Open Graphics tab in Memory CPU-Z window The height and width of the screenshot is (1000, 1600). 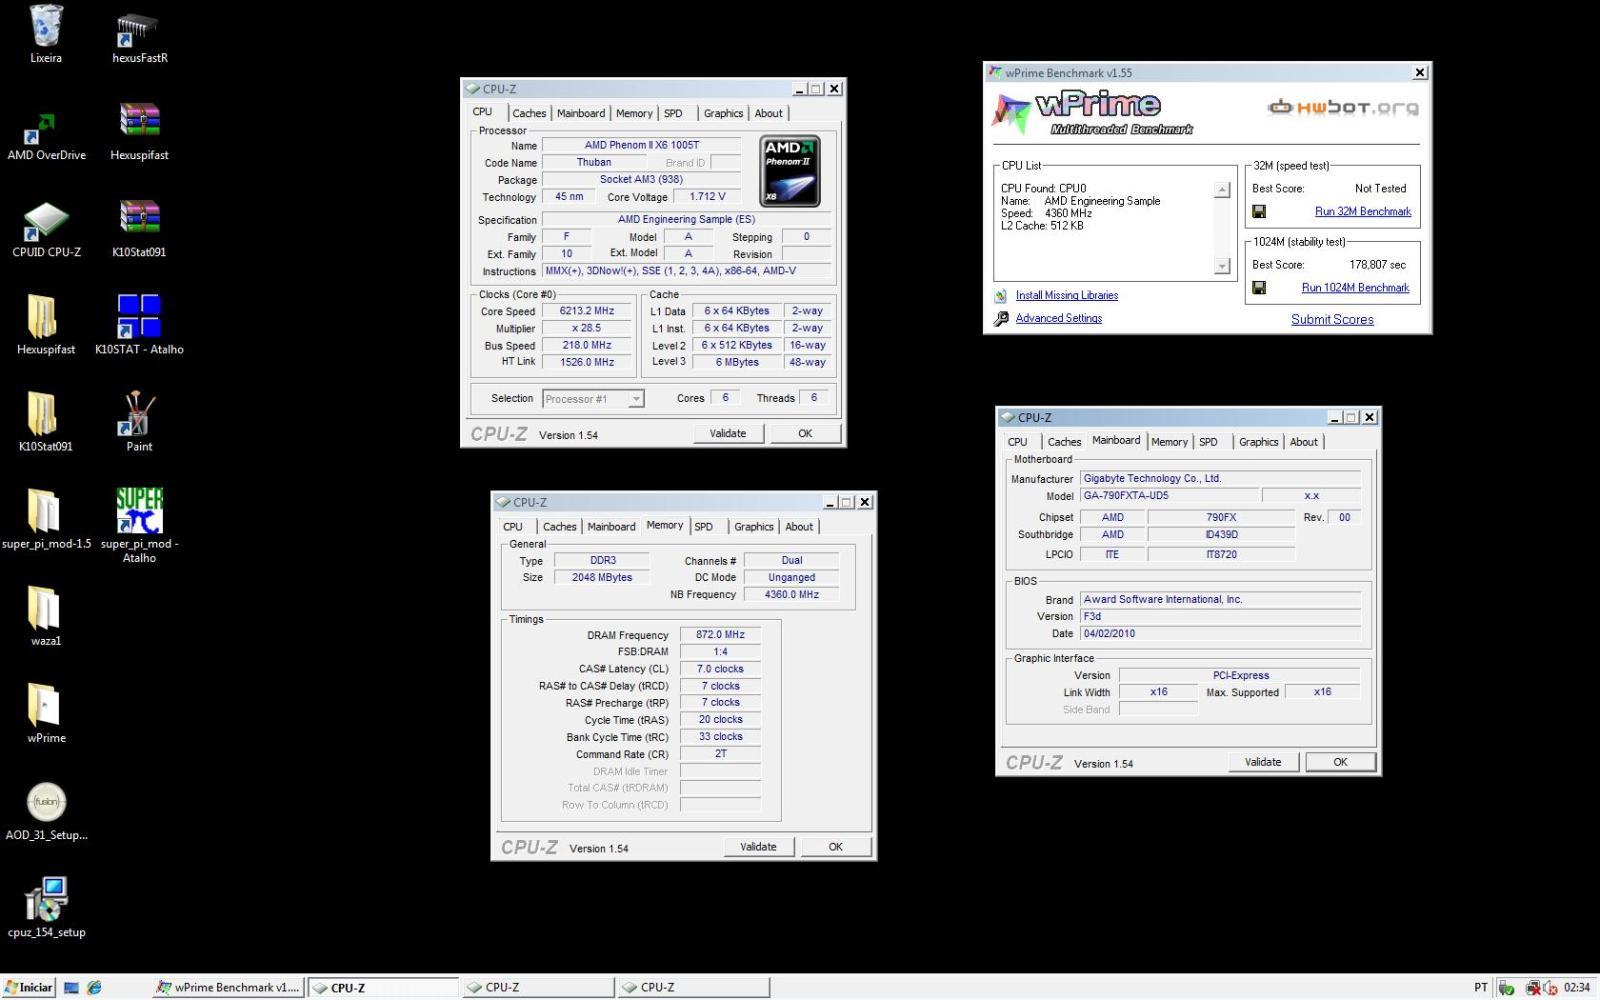coord(754,527)
